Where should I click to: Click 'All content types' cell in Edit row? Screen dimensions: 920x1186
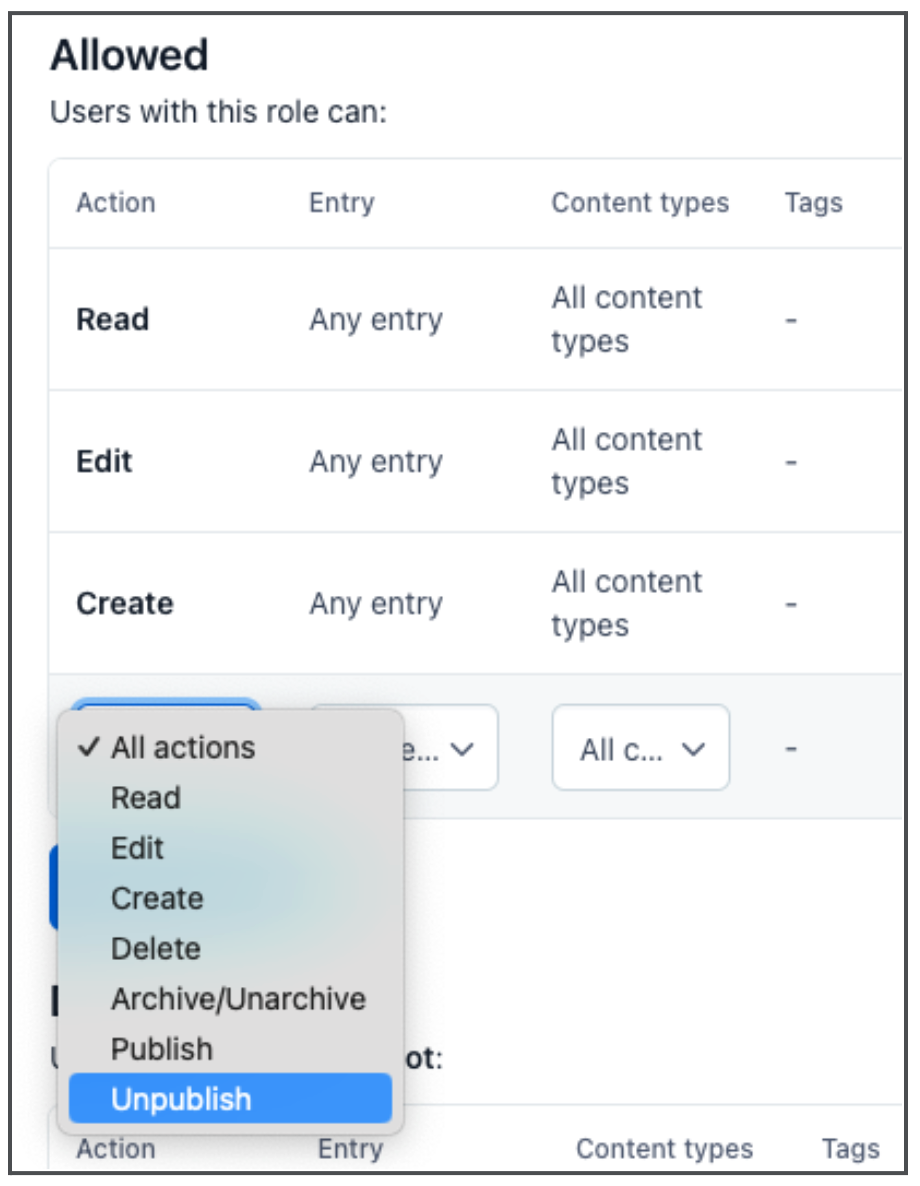(627, 462)
